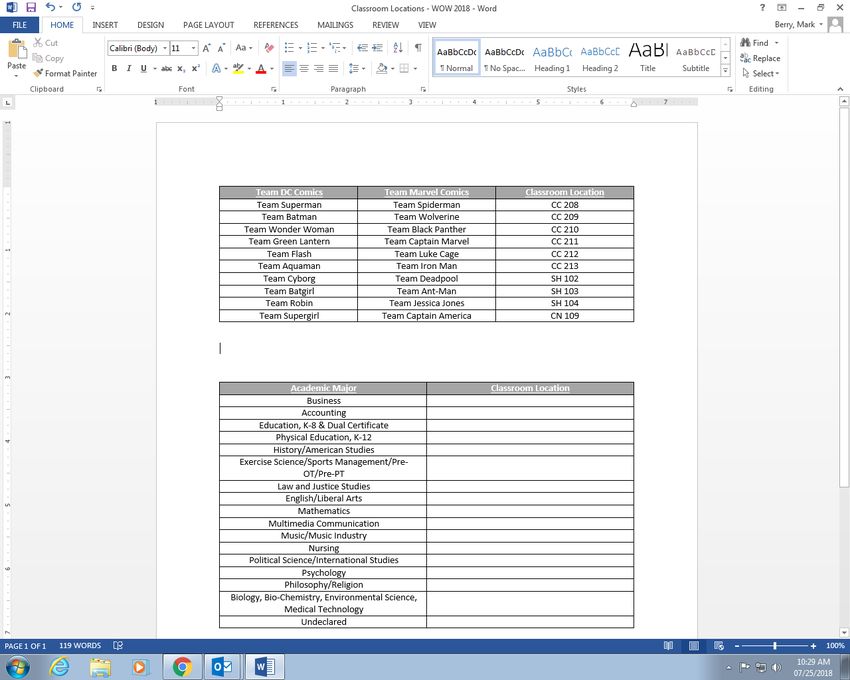This screenshot has width=850, height=680.
Task: Open Select dropdown in Editing group
Action: pyautogui.click(x=760, y=73)
